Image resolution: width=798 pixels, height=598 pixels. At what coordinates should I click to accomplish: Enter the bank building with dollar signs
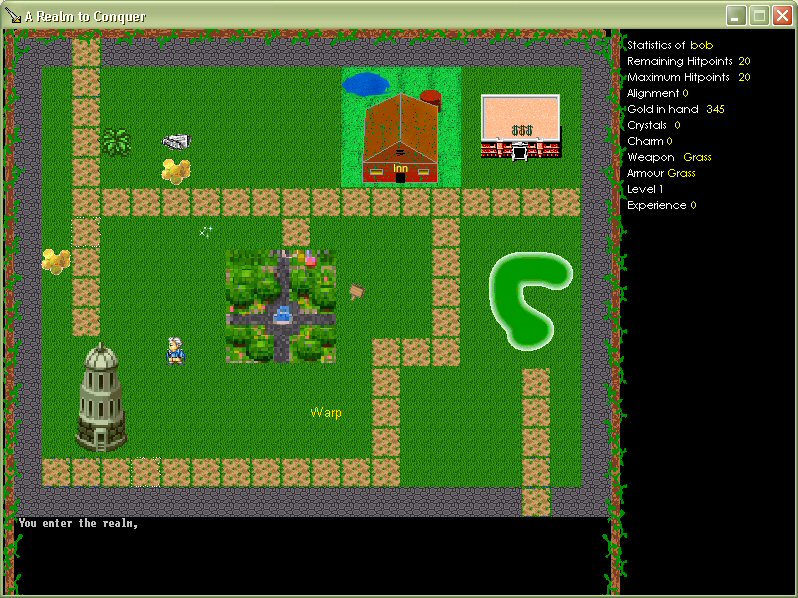[519, 151]
